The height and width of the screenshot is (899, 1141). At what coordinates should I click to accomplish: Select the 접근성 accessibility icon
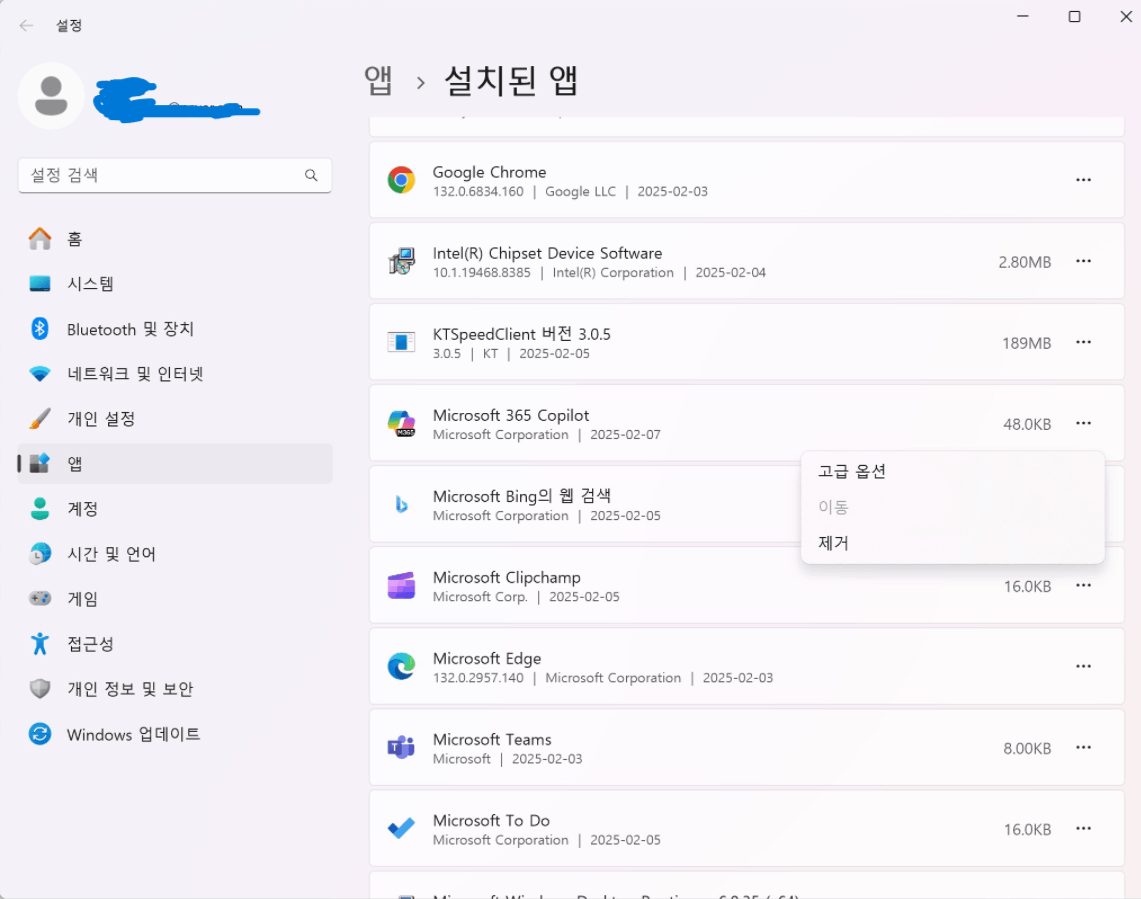point(40,643)
